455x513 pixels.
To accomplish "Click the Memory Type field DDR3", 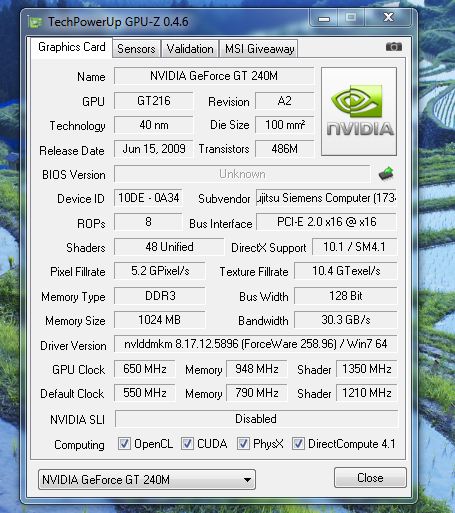I will (x=160, y=296).
